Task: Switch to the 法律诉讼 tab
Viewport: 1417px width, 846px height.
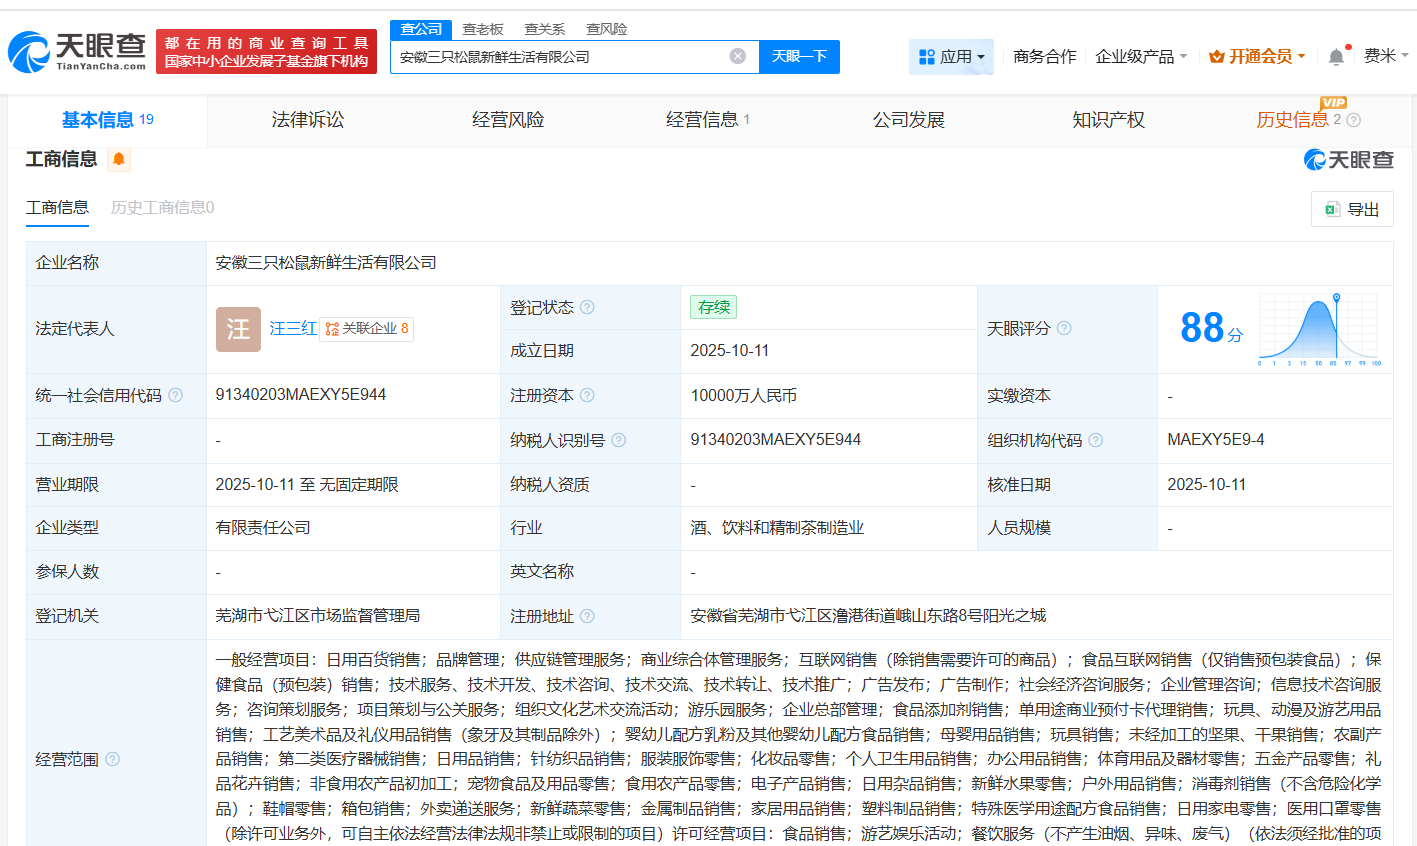Action: [307, 119]
